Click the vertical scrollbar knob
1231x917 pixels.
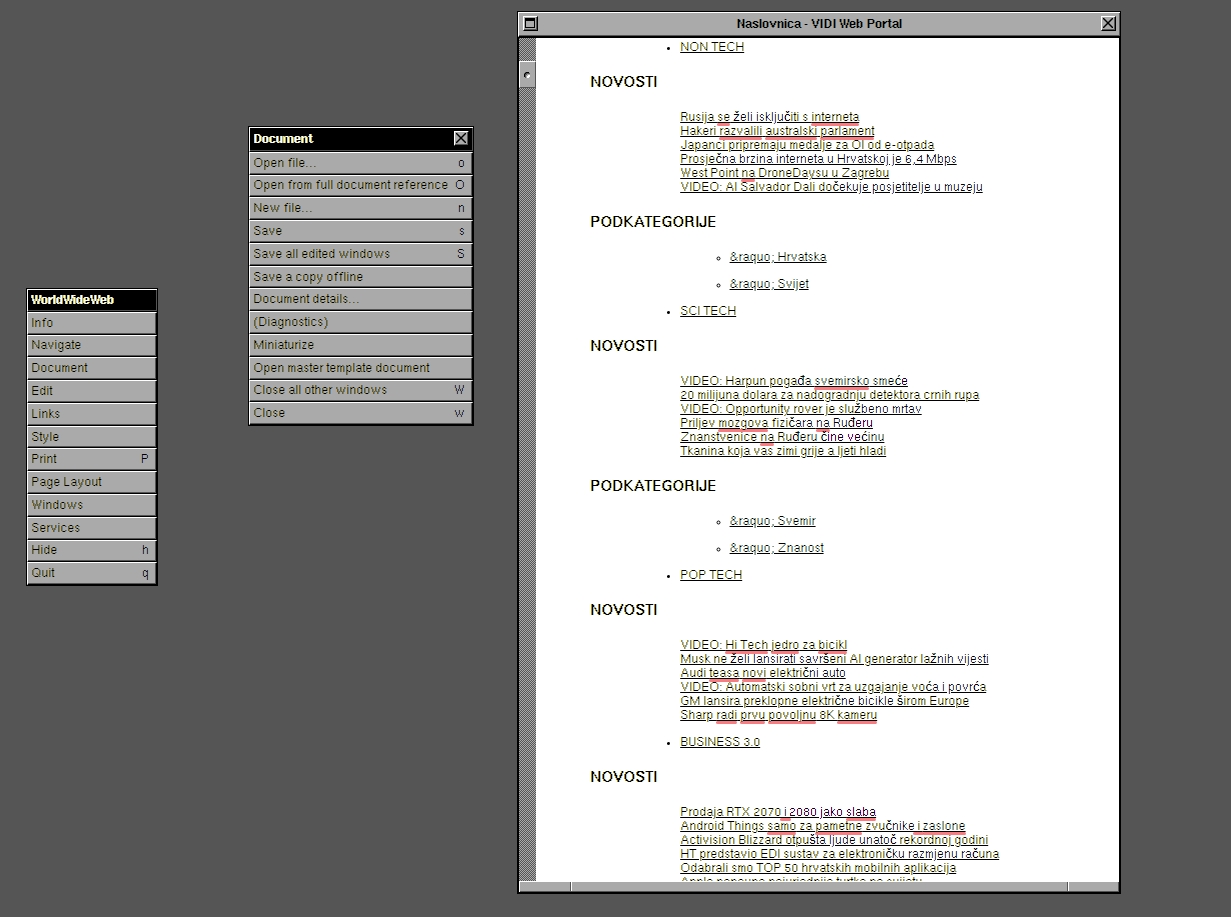pos(527,74)
